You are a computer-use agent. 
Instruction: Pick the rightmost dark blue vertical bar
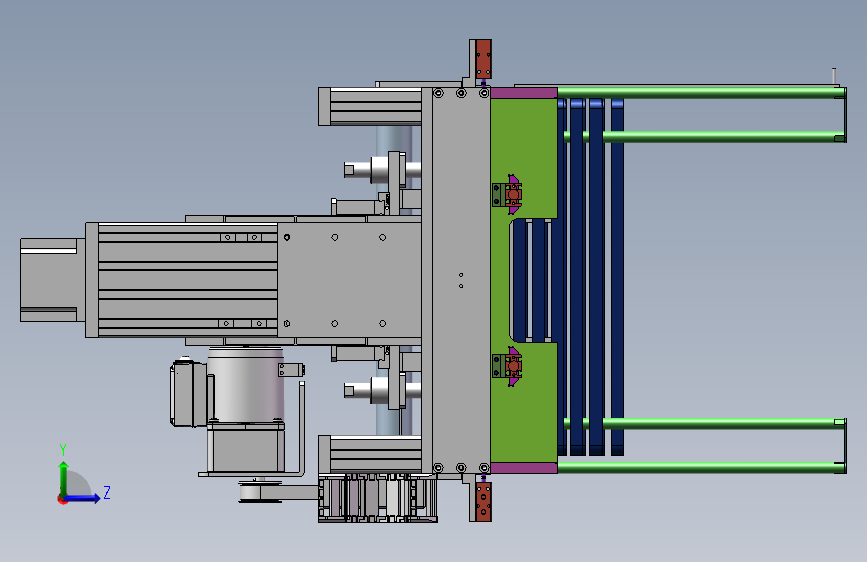click(x=618, y=277)
